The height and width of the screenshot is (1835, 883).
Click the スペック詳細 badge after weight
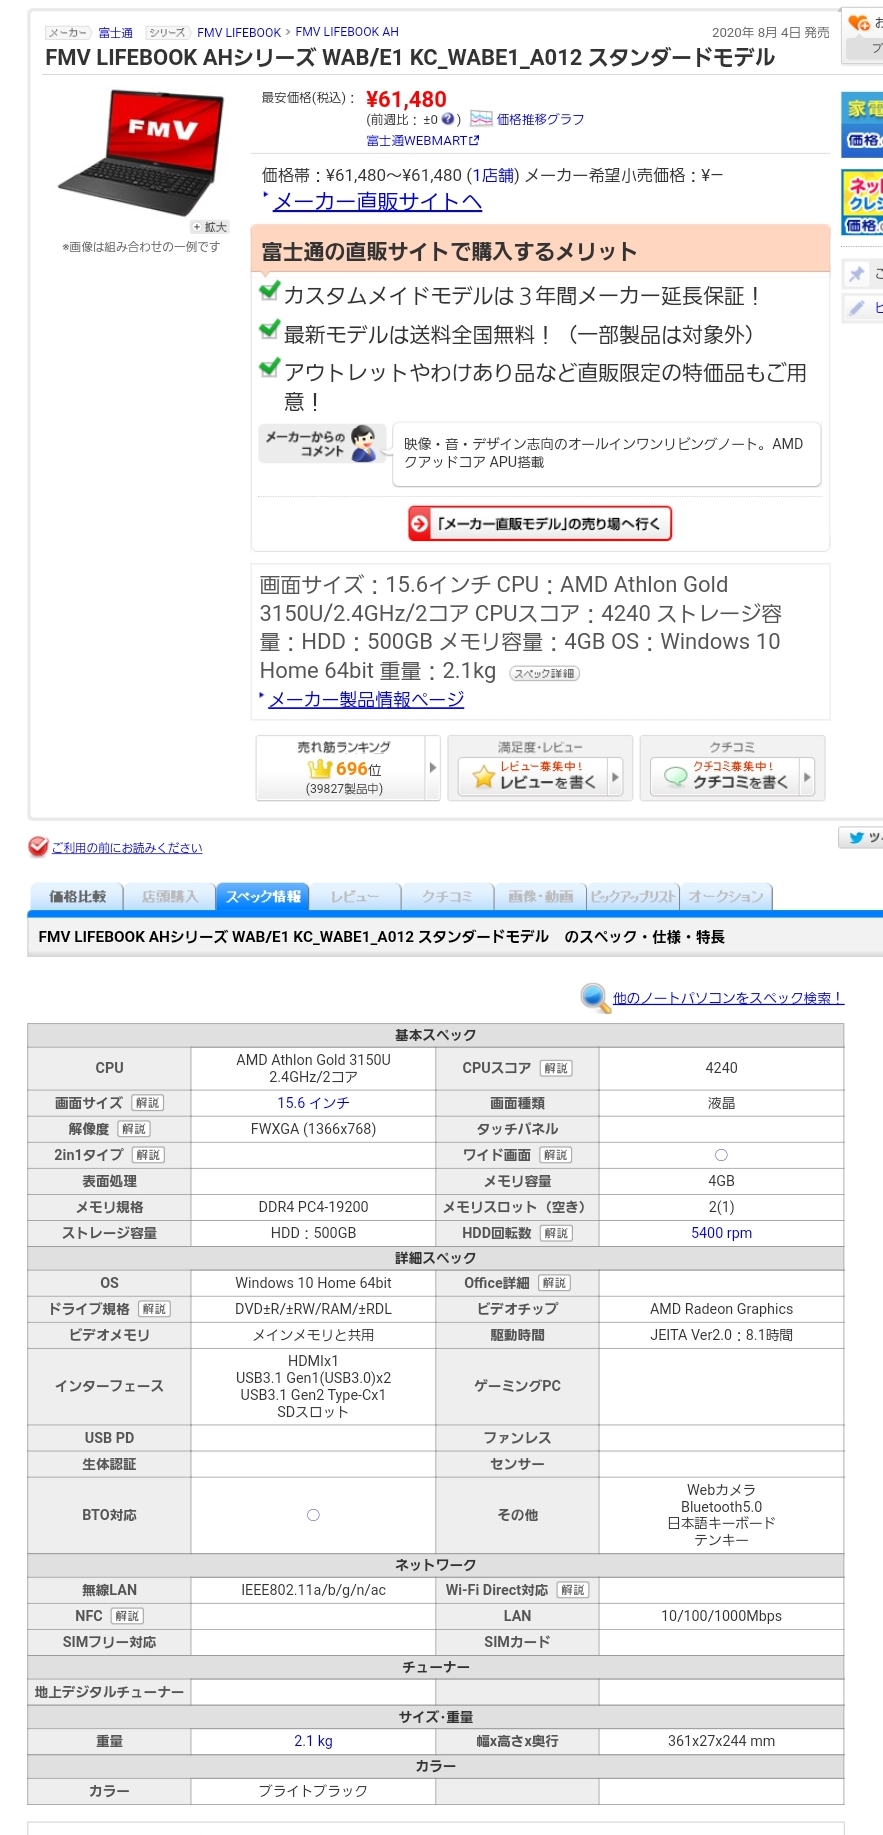coord(545,673)
